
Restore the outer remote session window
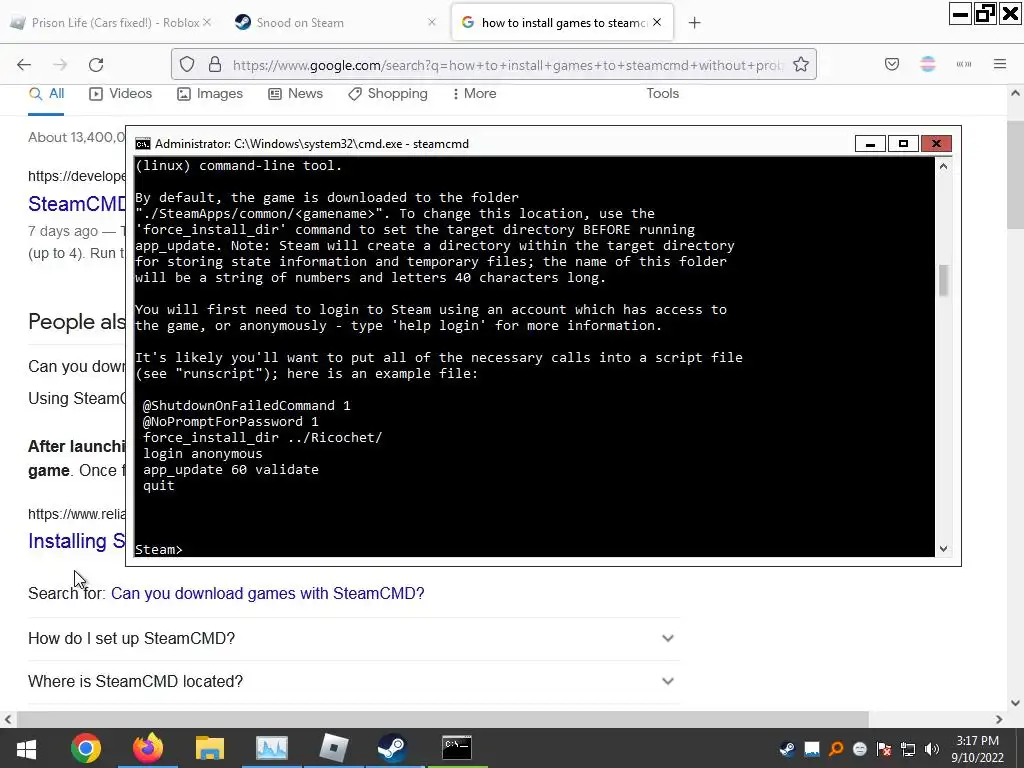[985, 14]
